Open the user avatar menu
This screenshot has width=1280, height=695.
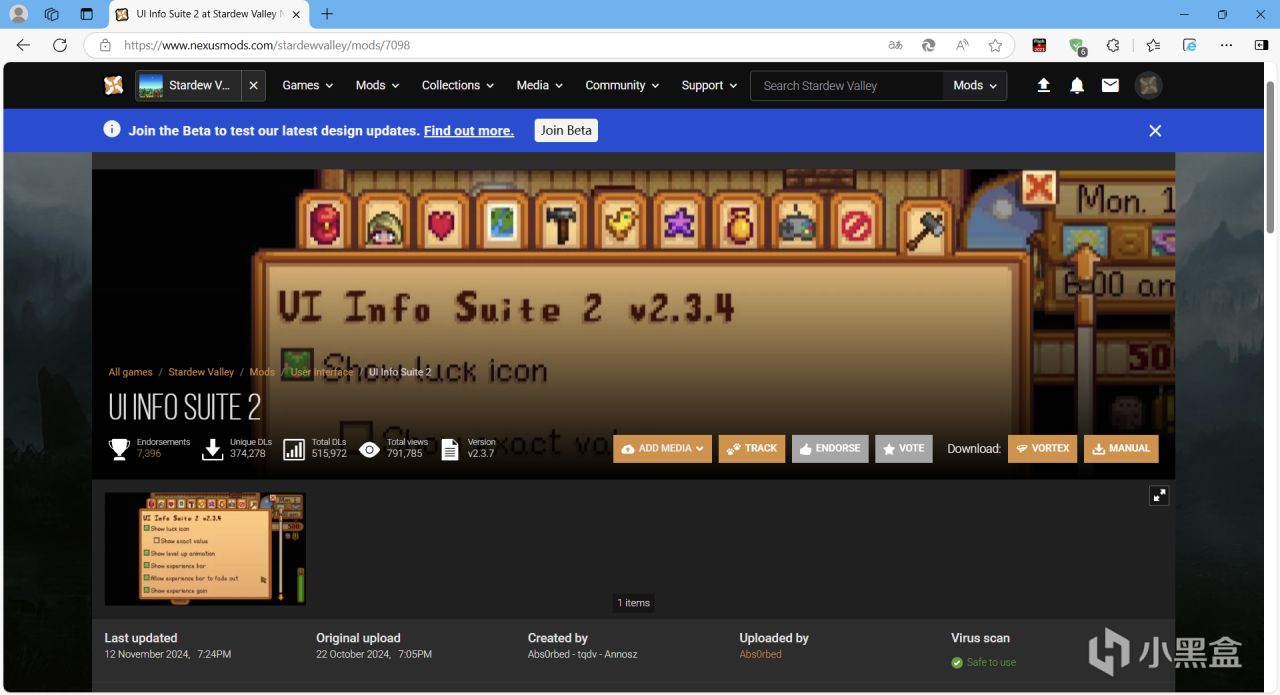pyautogui.click(x=1149, y=85)
